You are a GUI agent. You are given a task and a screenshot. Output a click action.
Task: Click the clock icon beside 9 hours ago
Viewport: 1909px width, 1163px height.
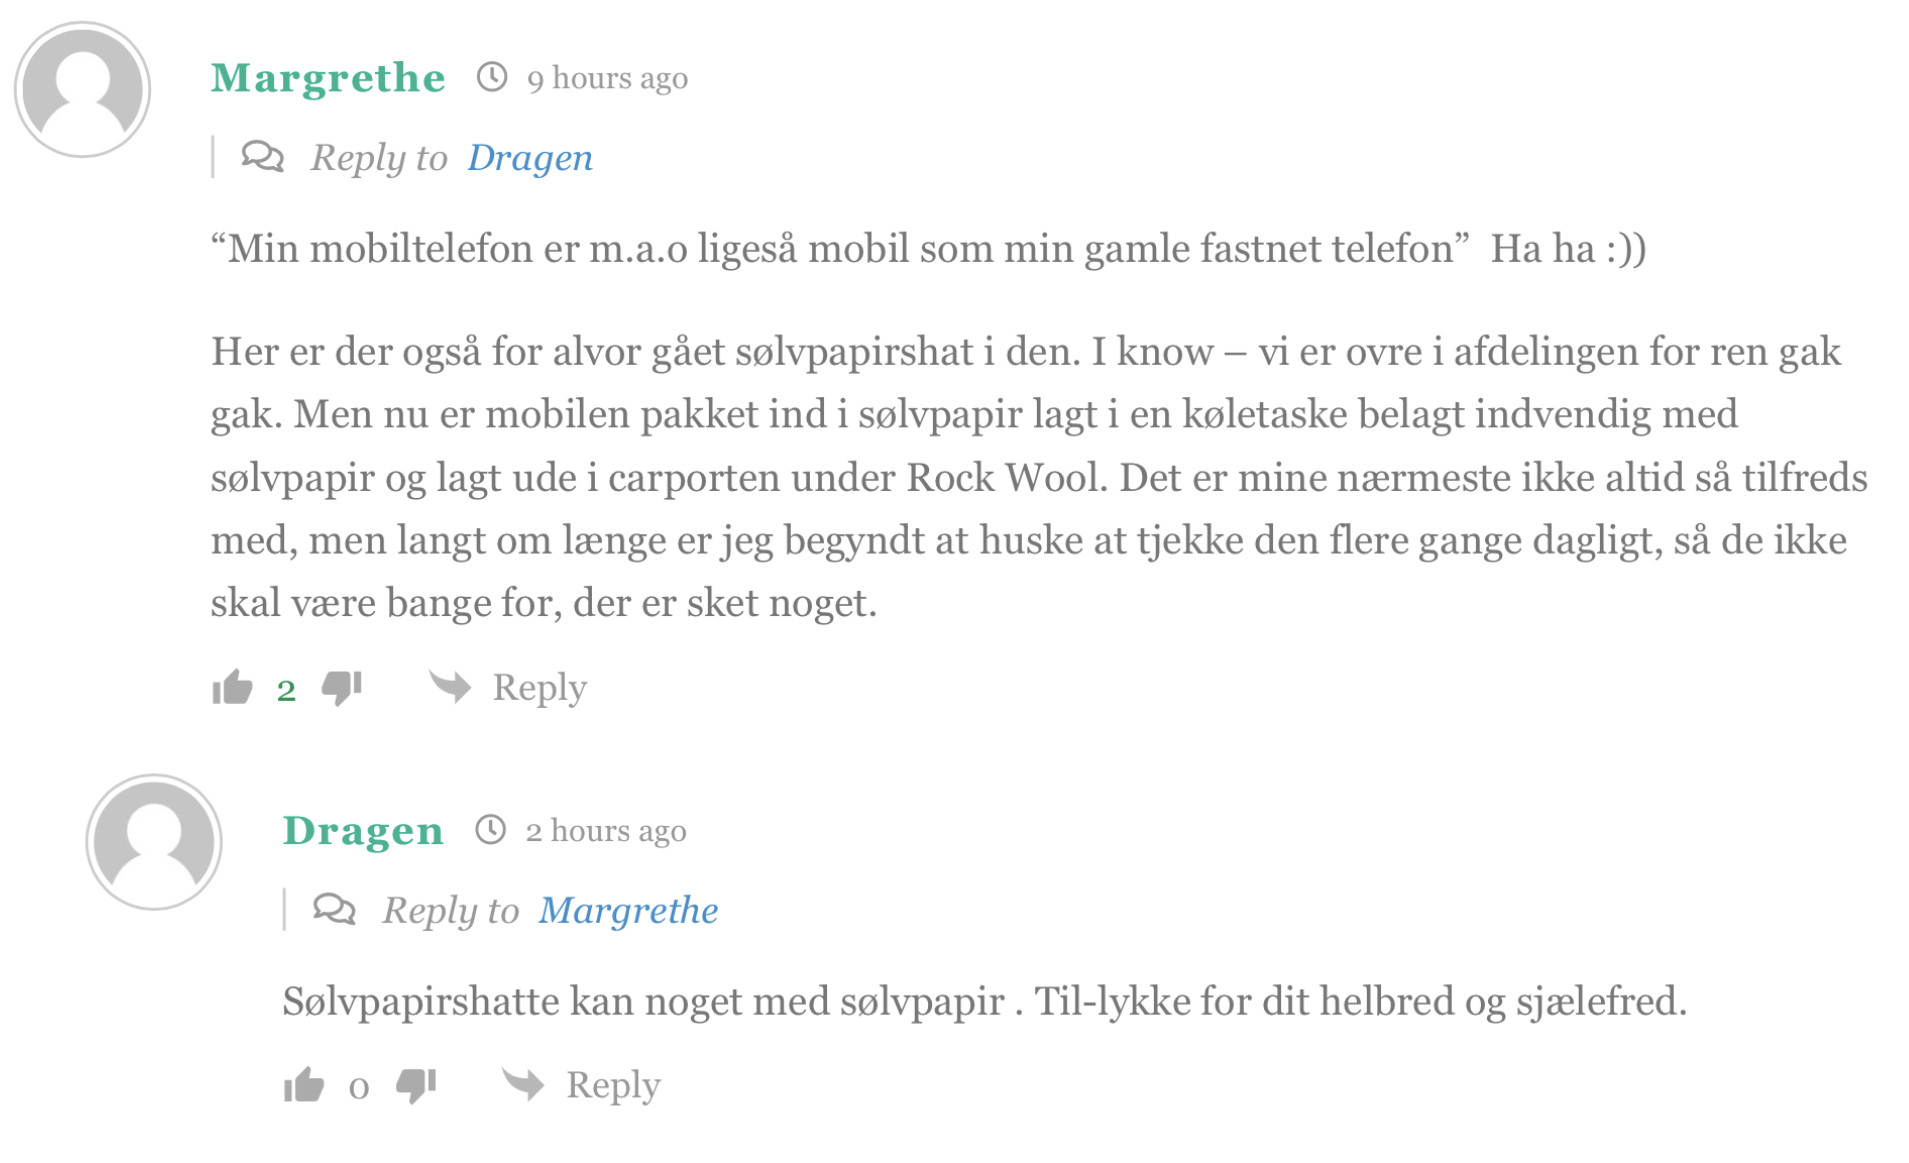(491, 77)
